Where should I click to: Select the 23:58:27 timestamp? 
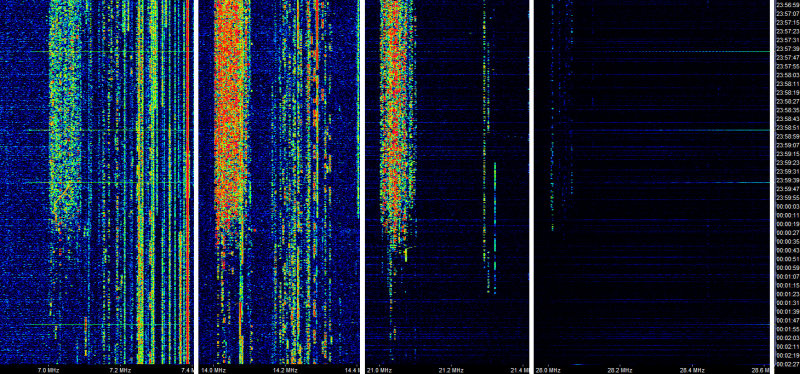(787, 102)
